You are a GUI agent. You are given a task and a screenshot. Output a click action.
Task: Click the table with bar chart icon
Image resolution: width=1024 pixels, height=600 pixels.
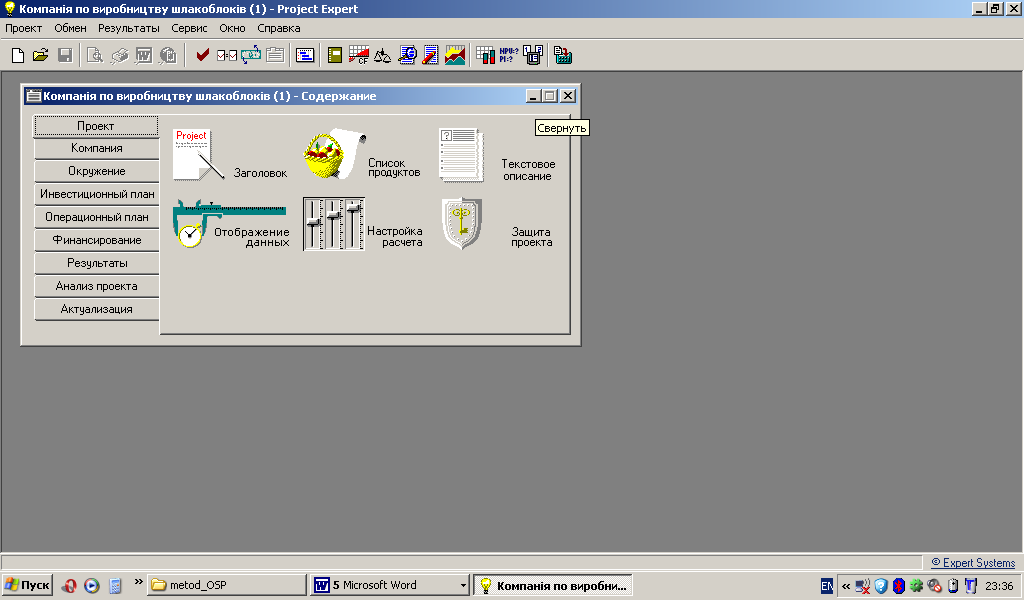(485, 55)
